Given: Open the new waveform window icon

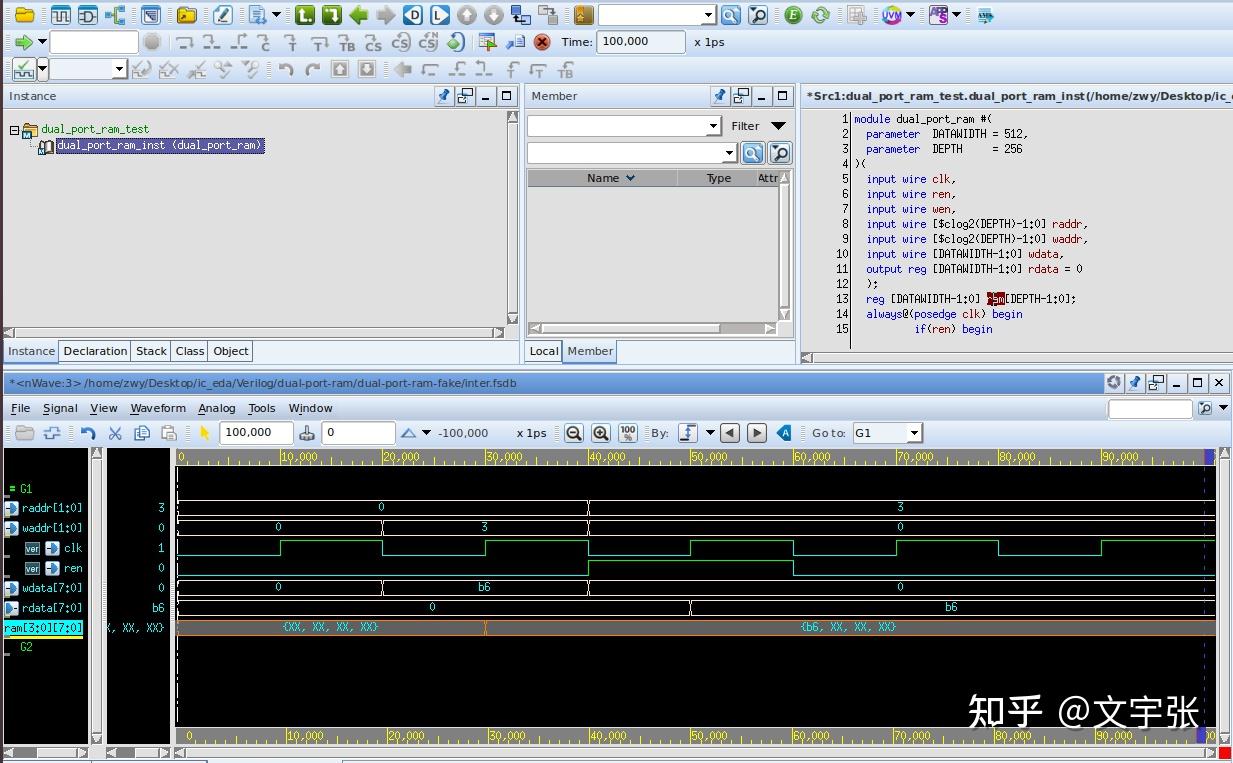Looking at the screenshot, I should pos(61,15).
